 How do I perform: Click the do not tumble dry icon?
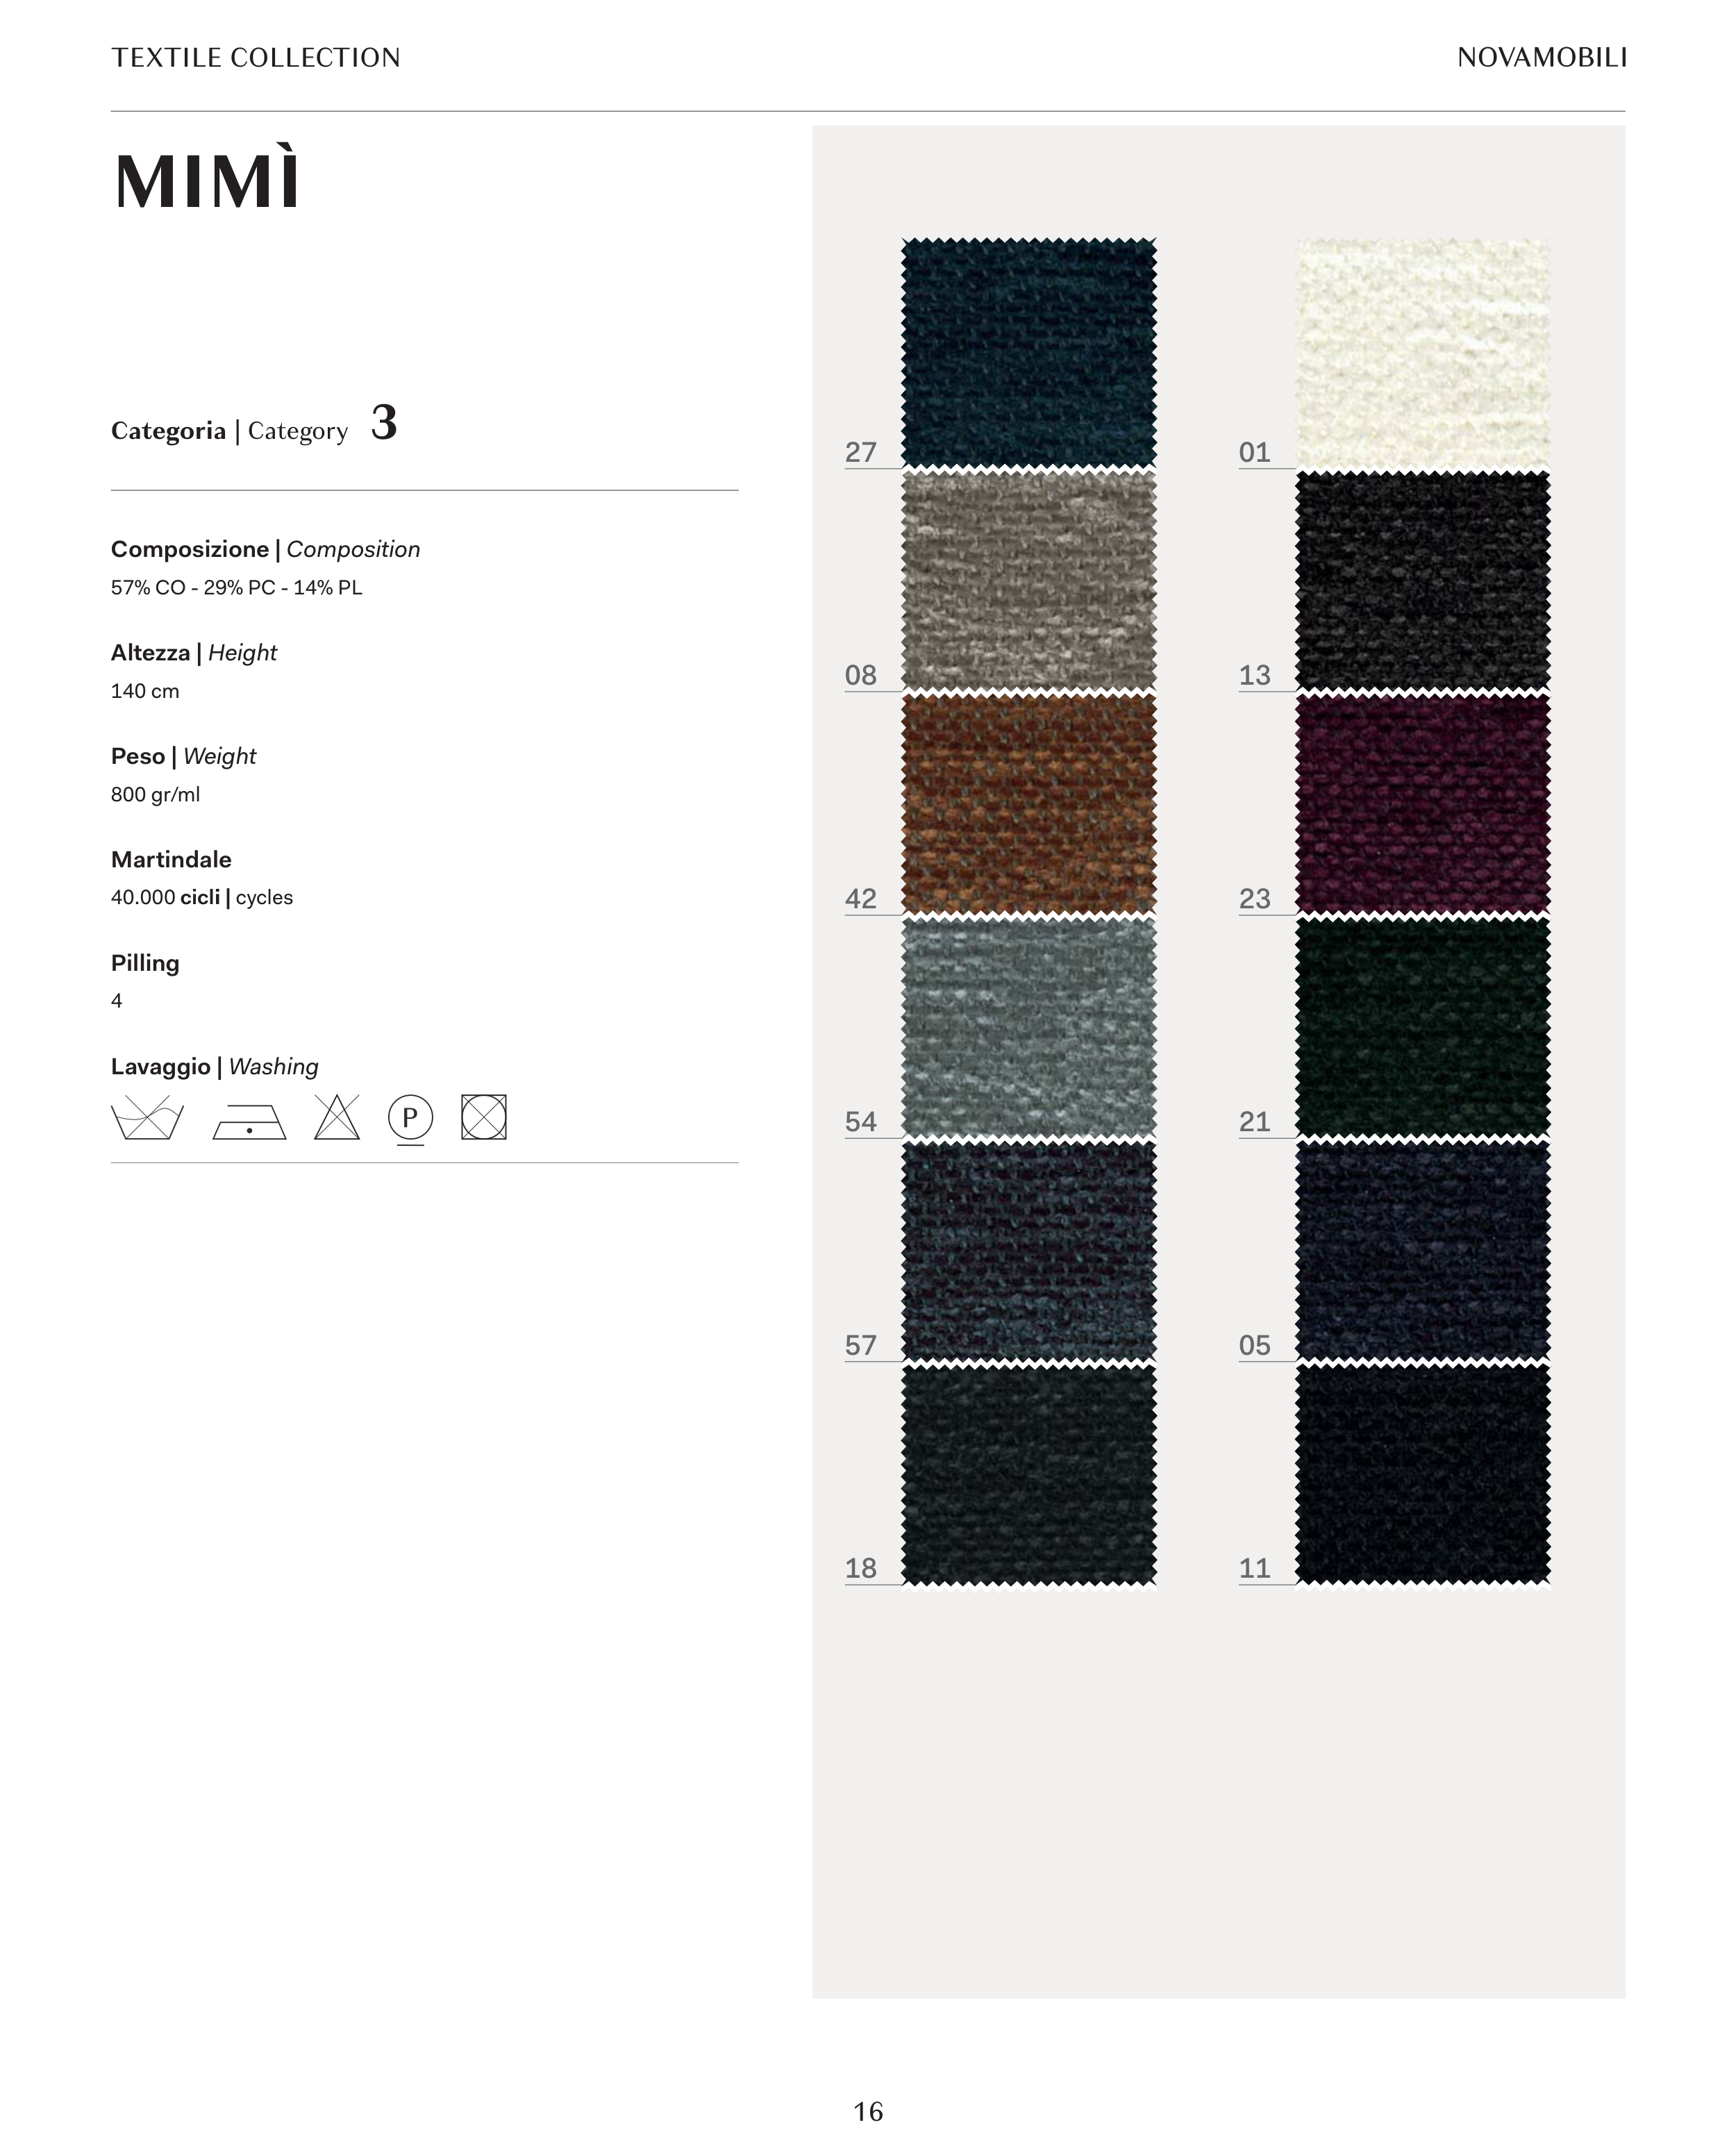click(x=484, y=1117)
